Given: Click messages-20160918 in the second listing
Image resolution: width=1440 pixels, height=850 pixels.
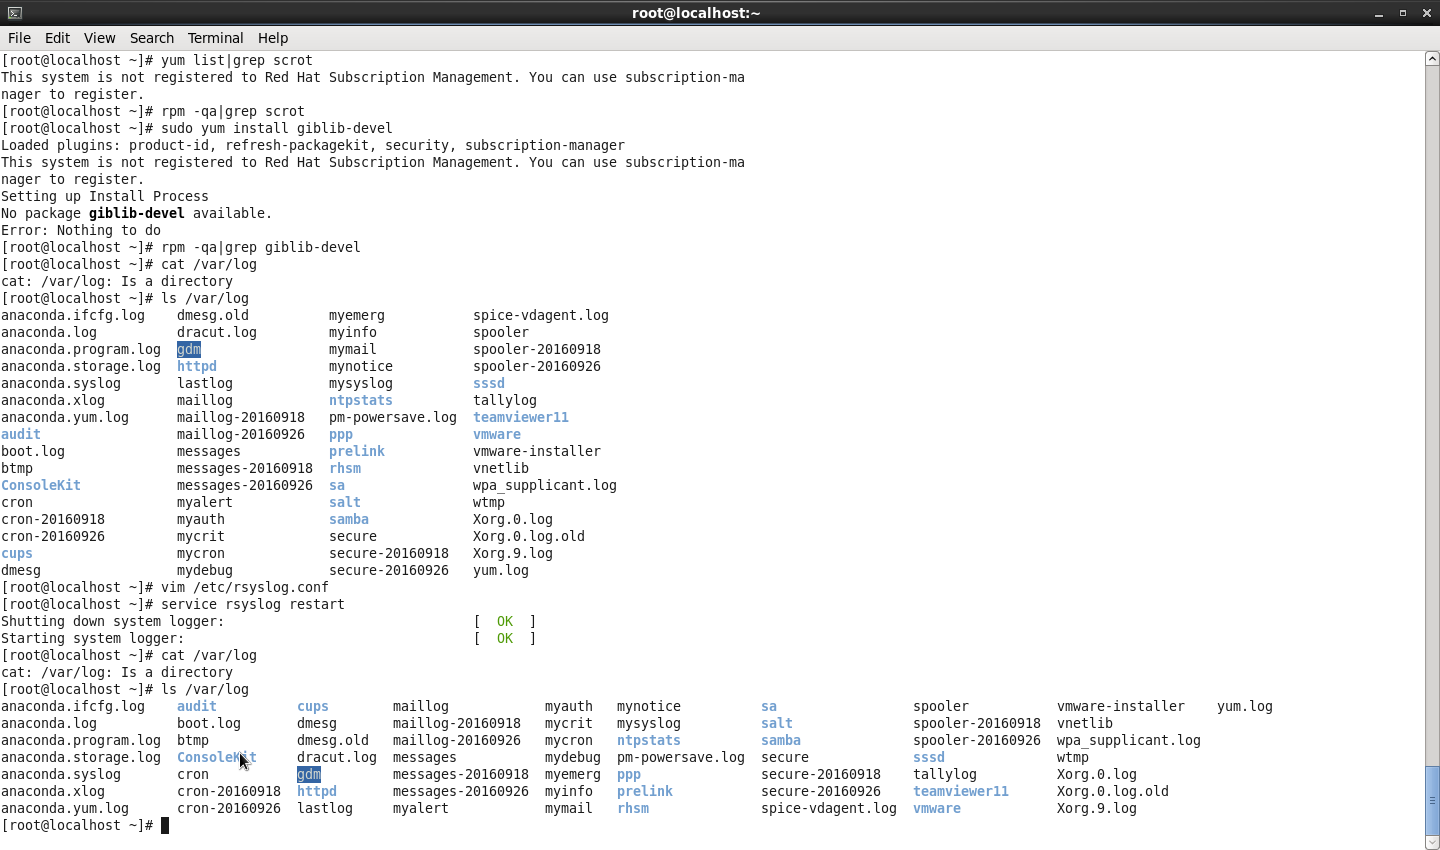Looking at the screenshot, I should coord(461,774).
